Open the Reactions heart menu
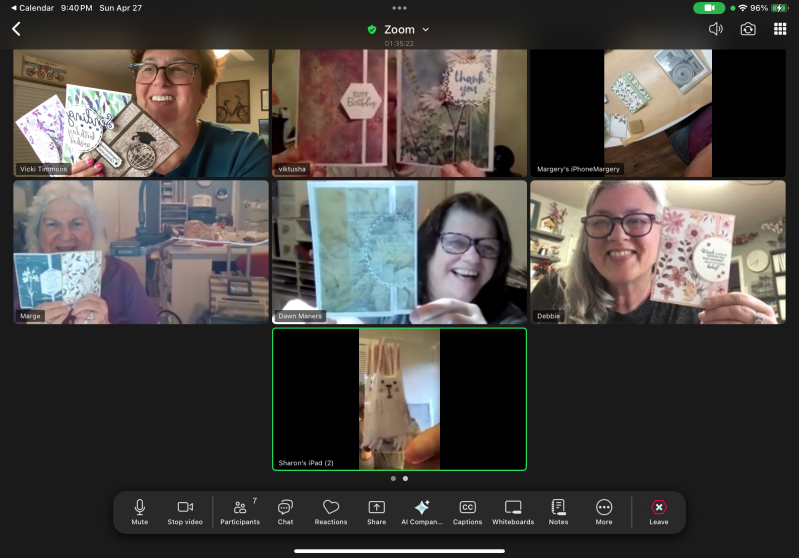 point(331,512)
